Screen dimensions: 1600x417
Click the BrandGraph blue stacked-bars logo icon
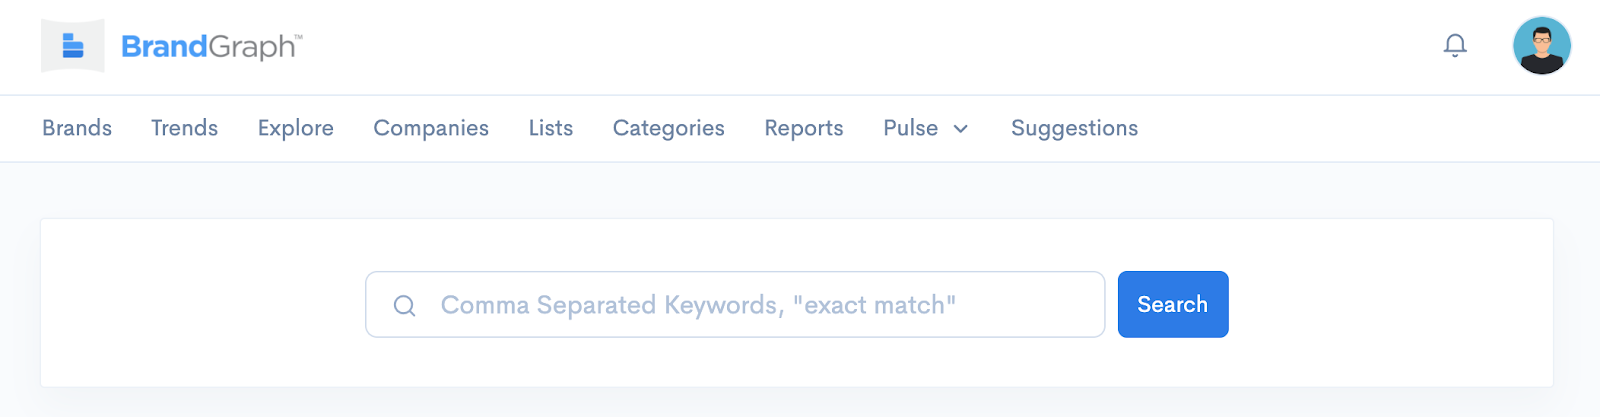tap(73, 46)
